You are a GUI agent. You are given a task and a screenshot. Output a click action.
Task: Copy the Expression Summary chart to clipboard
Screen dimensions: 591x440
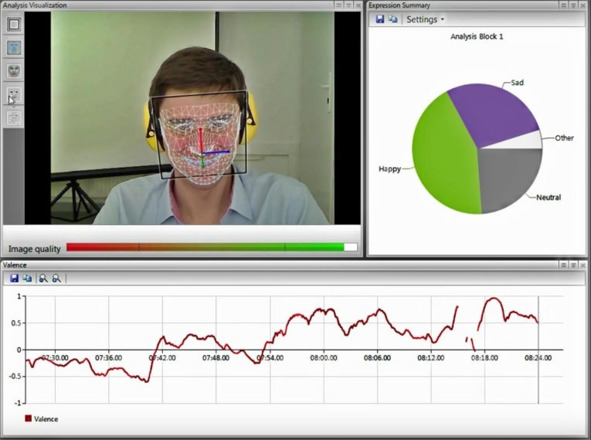click(393, 19)
